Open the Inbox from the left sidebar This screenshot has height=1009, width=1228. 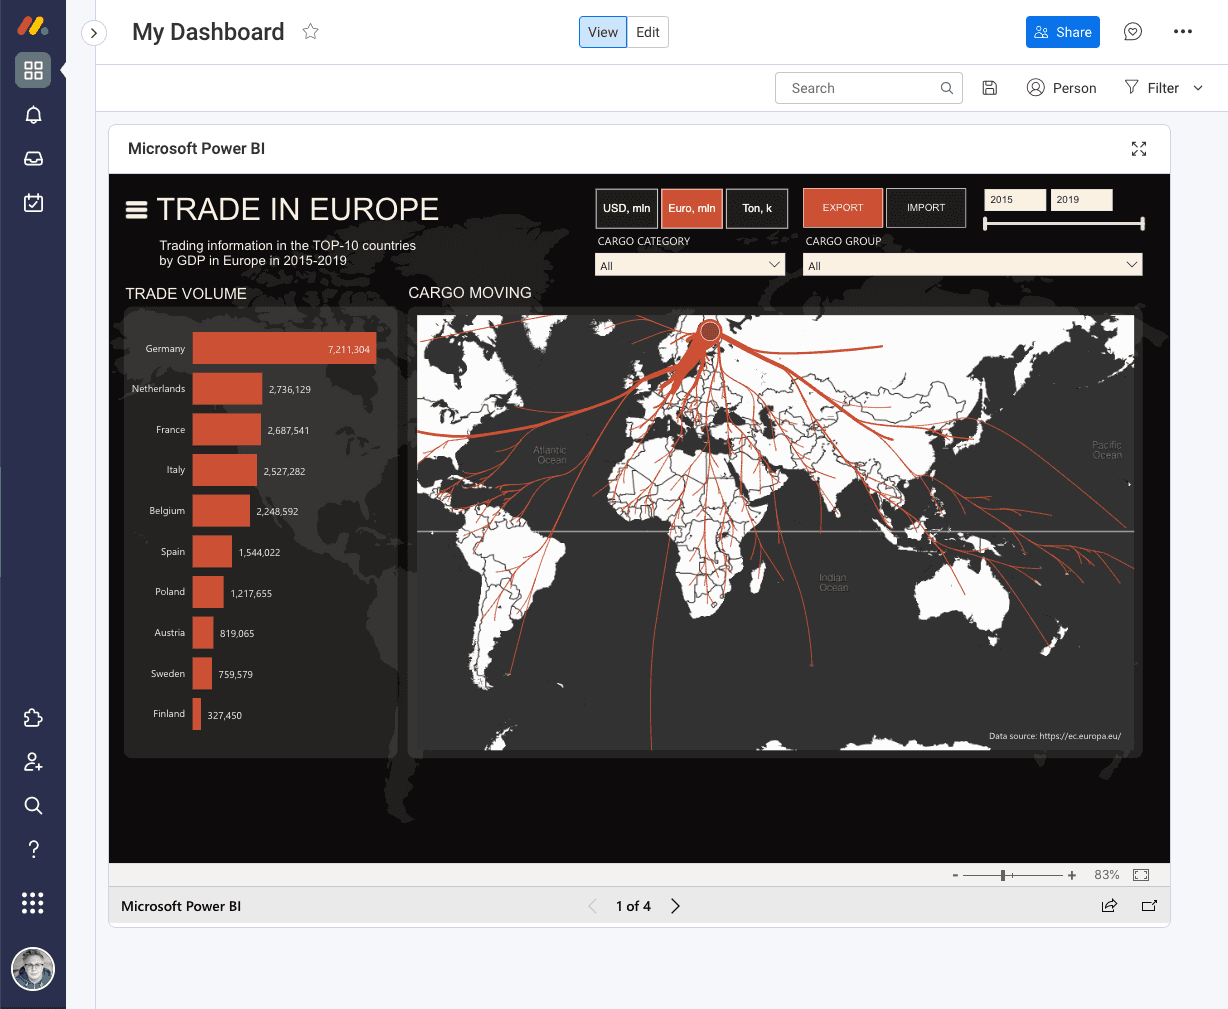point(33,158)
